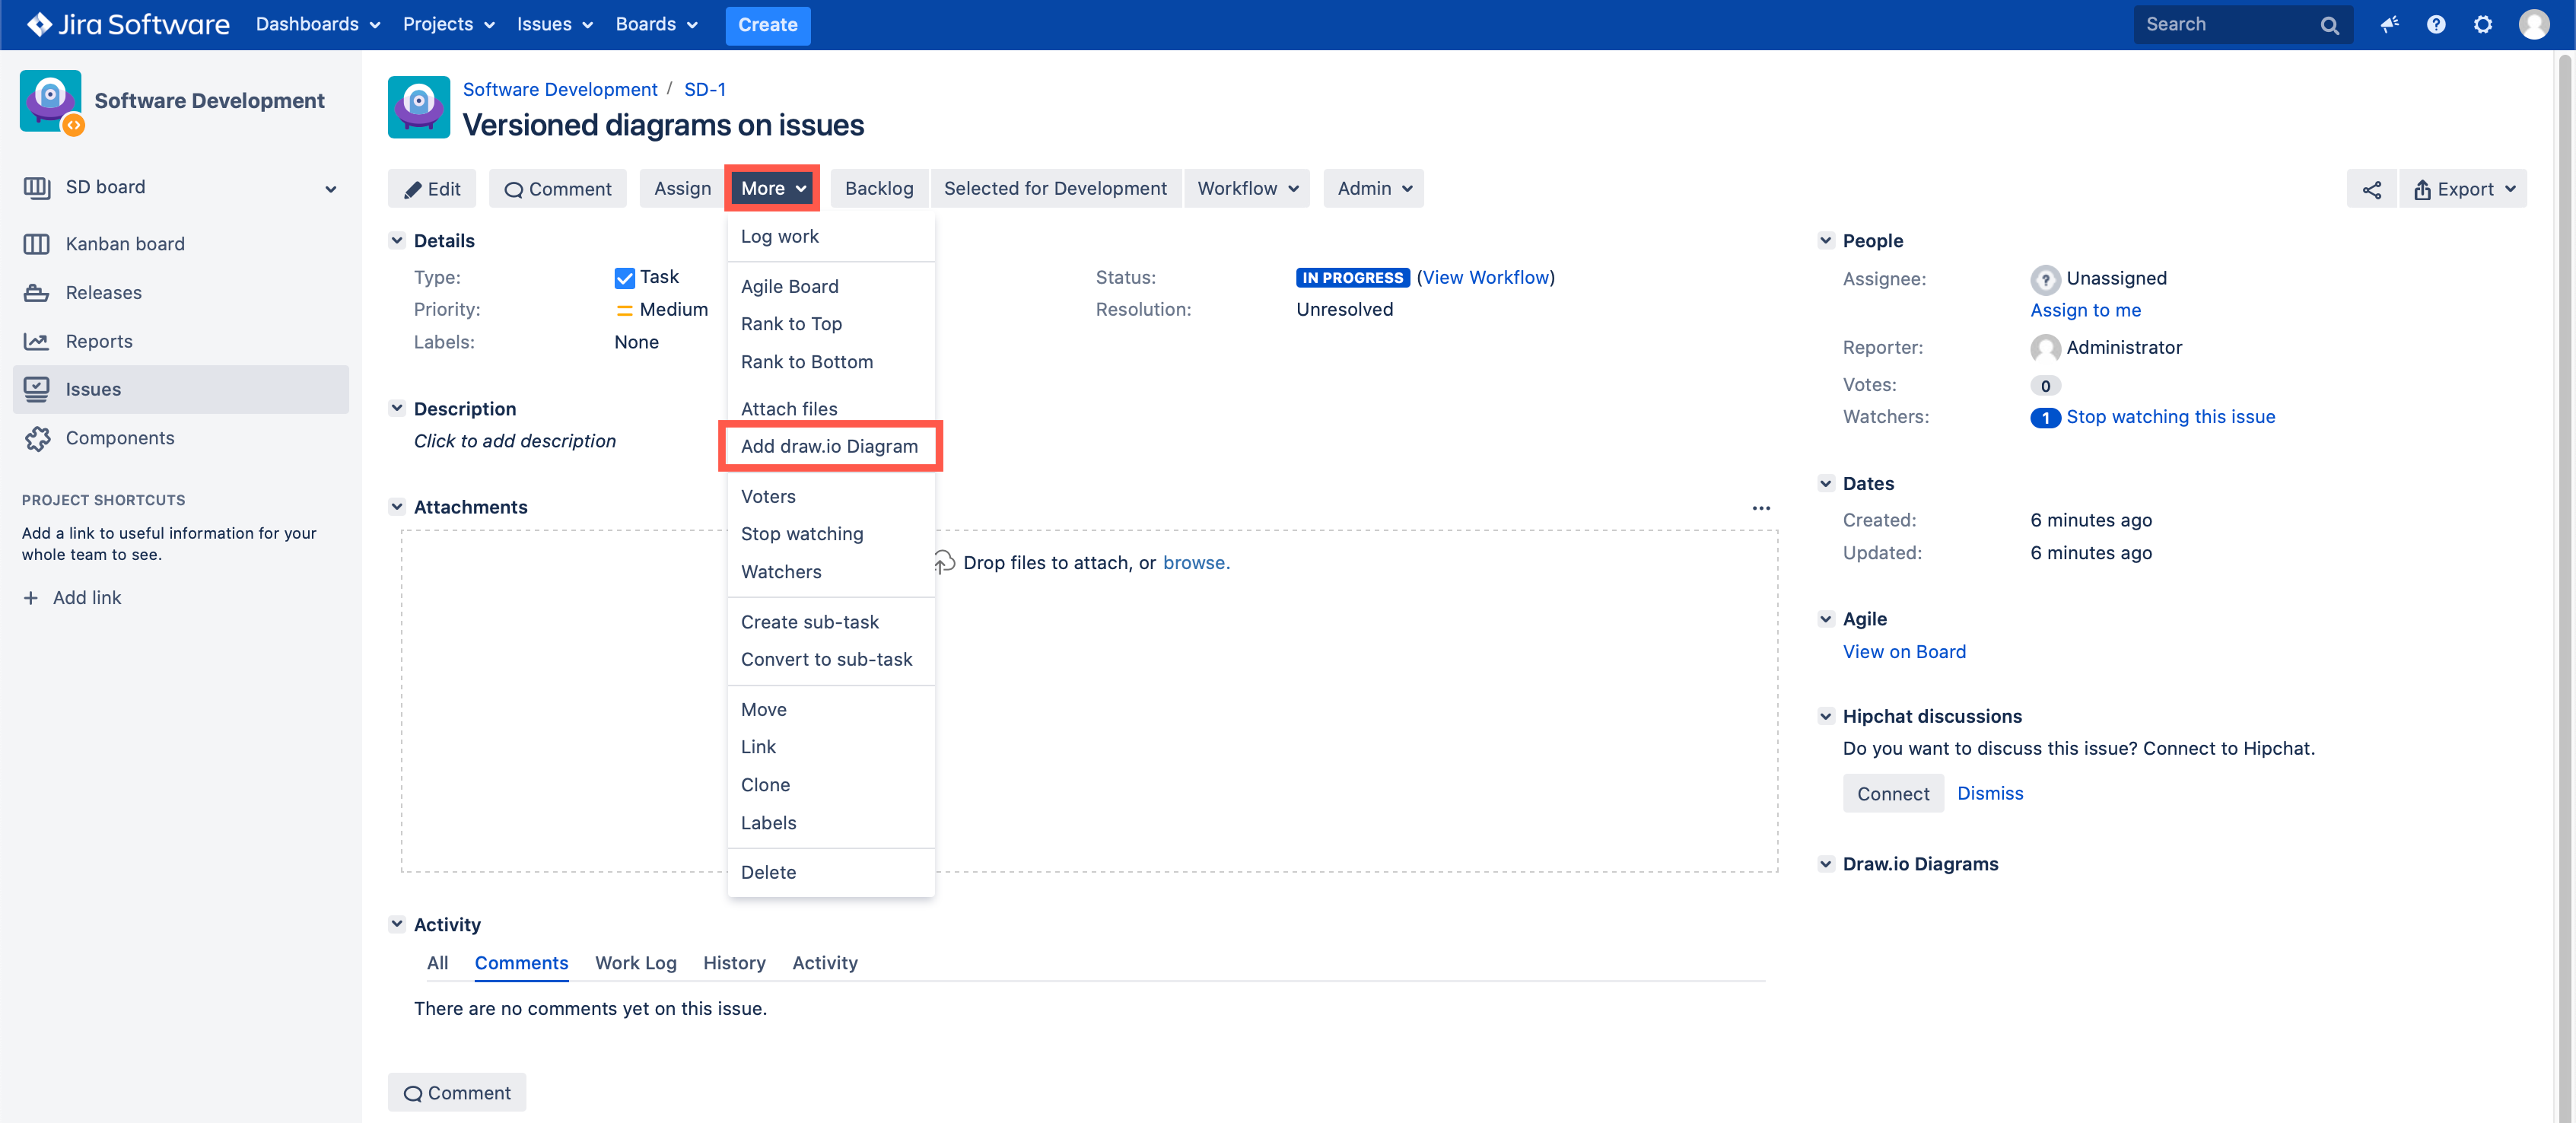Image resolution: width=2576 pixels, height=1123 pixels.
Task: Open the user profile avatar
Action: click(x=2534, y=24)
